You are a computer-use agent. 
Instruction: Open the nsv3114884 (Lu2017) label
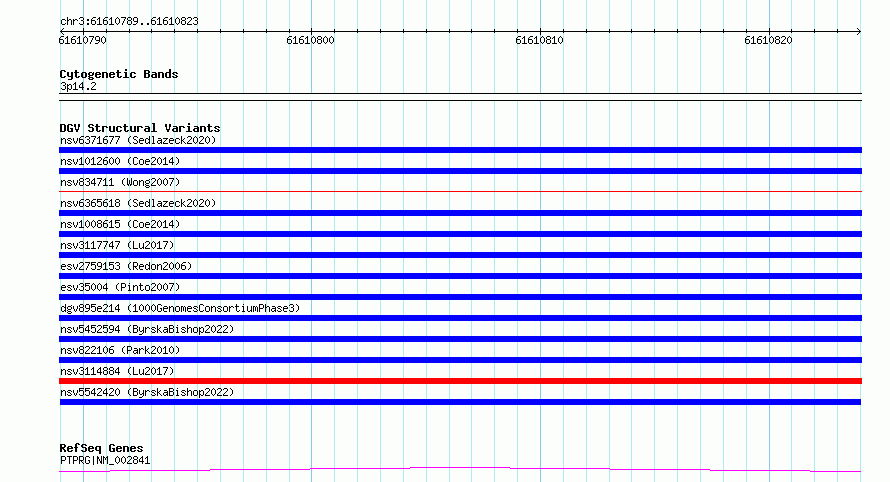[x=117, y=371]
